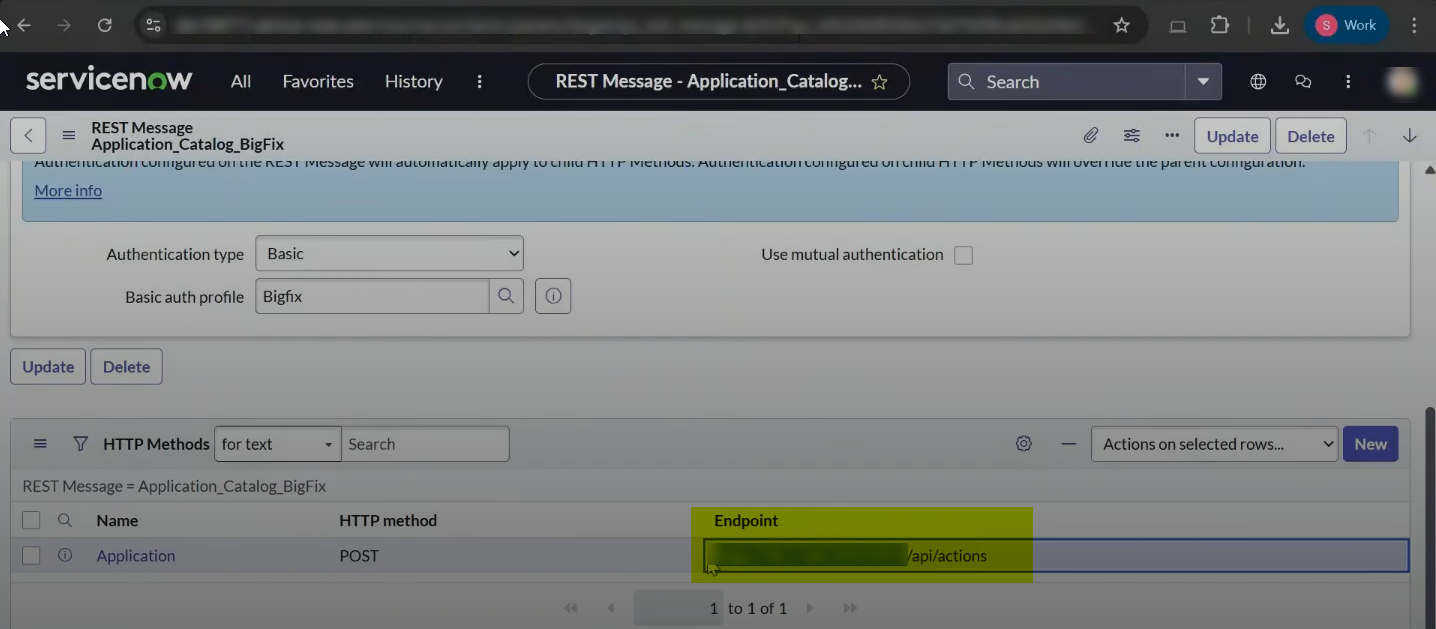Click the form back chevron button
This screenshot has width=1436, height=629.
coord(28,136)
